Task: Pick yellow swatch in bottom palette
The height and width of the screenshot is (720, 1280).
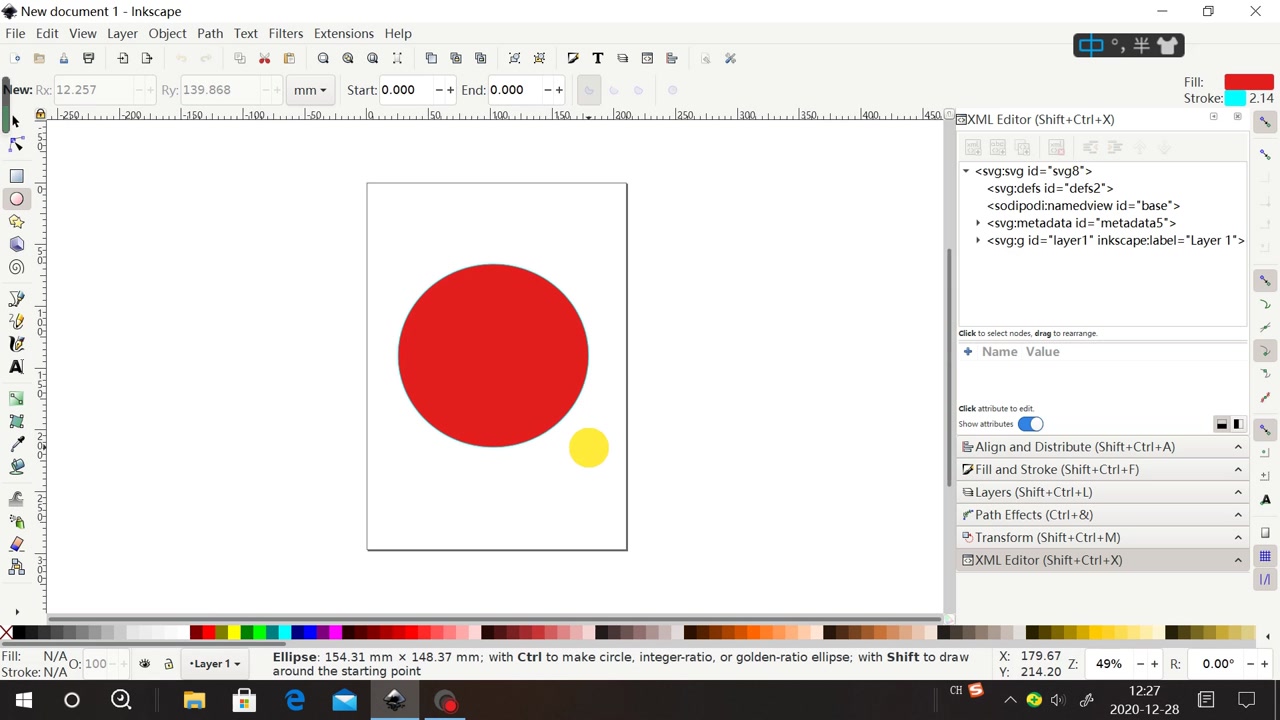Action: pyautogui.click(x=233, y=633)
